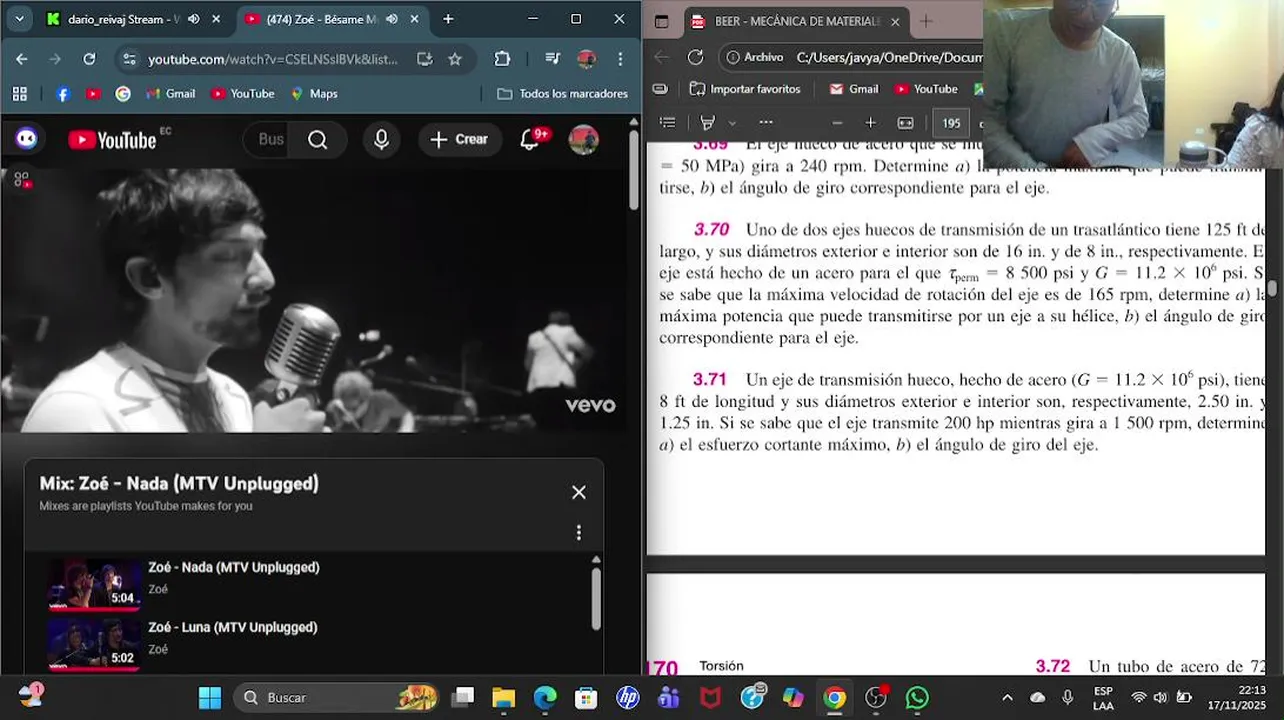
Task: Click the YouTube search box
Action: tap(270, 140)
